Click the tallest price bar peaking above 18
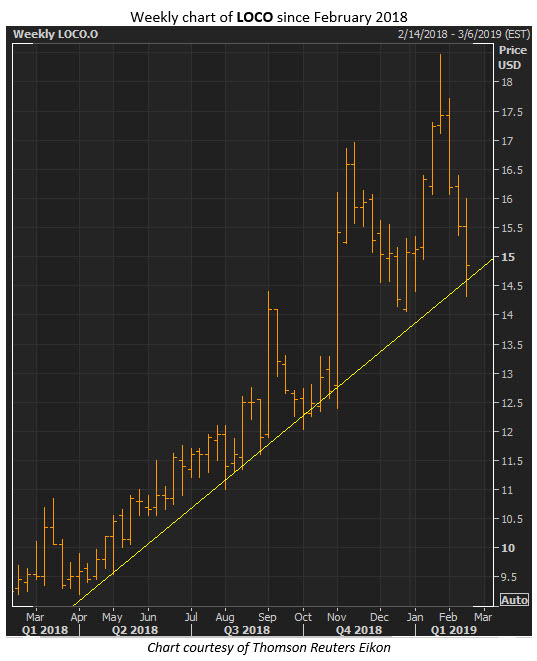This screenshot has width=537, height=661. (440, 94)
